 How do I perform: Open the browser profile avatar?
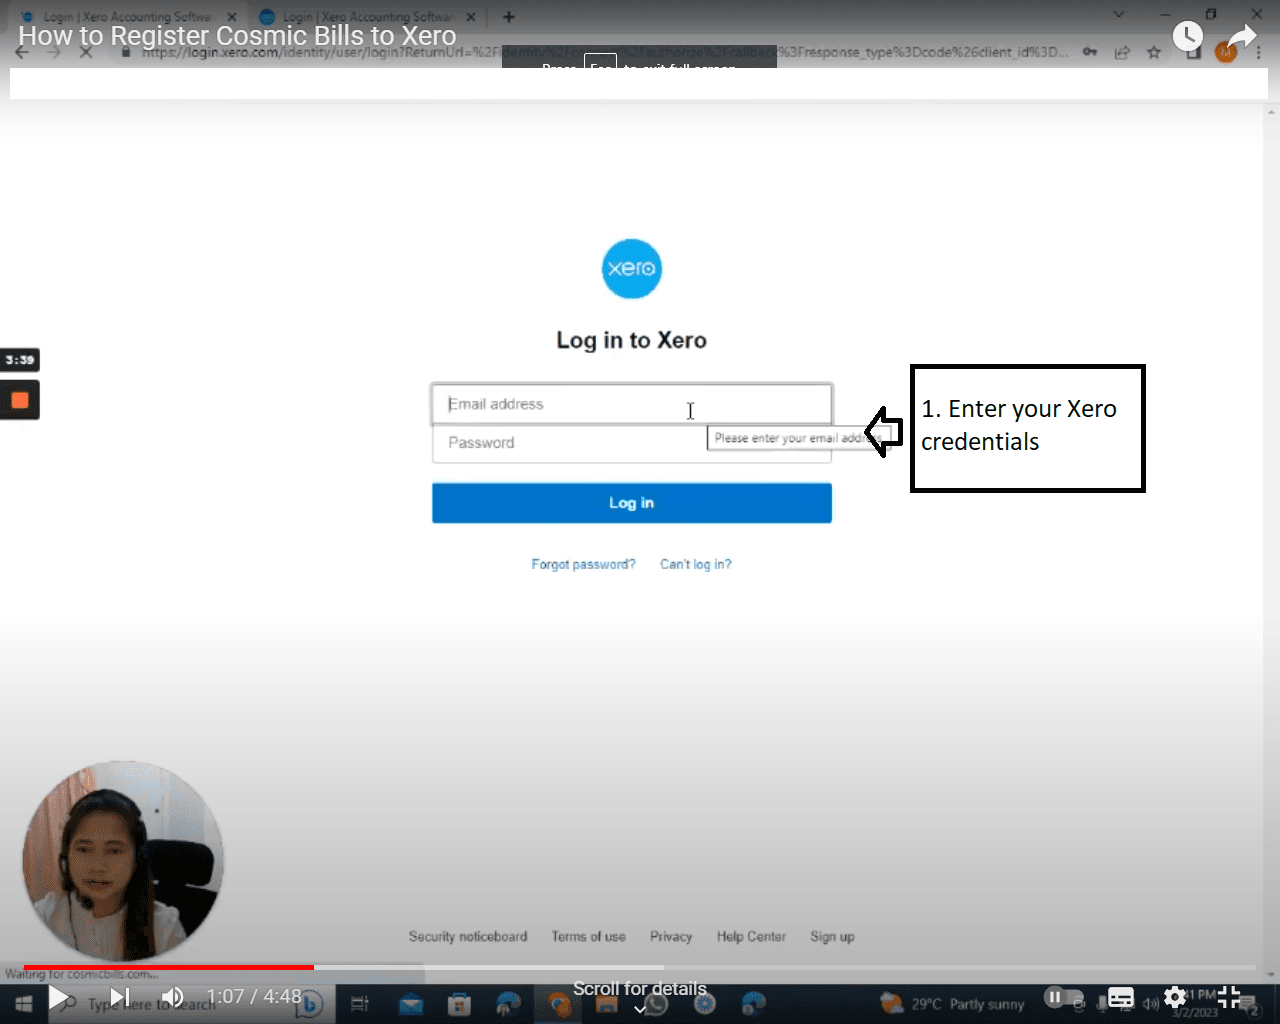pyautogui.click(x=1226, y=52)
